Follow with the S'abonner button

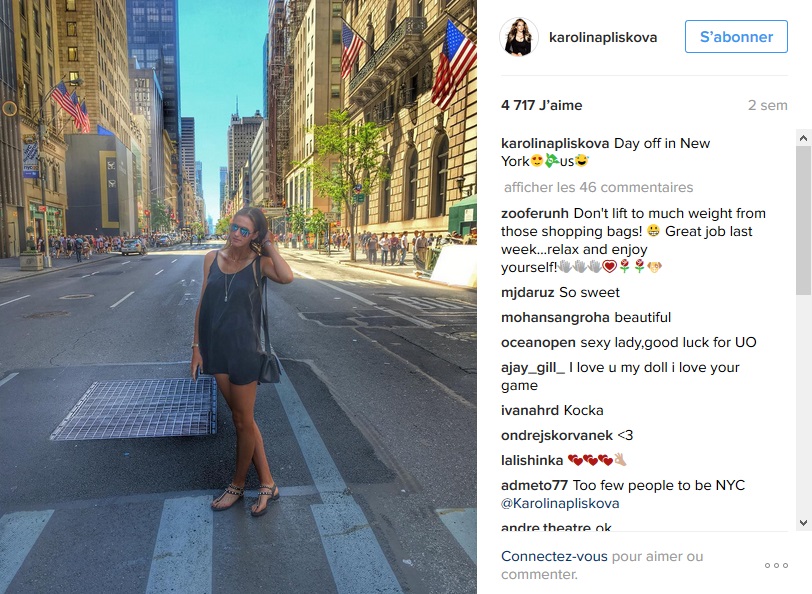pyautogui.click(x=736, y=37)
